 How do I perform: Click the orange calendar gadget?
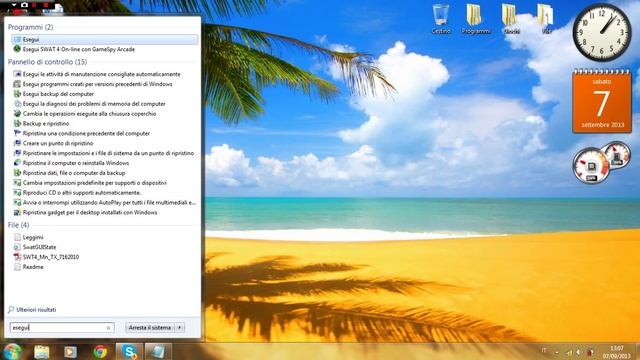(x=602, y=101)
